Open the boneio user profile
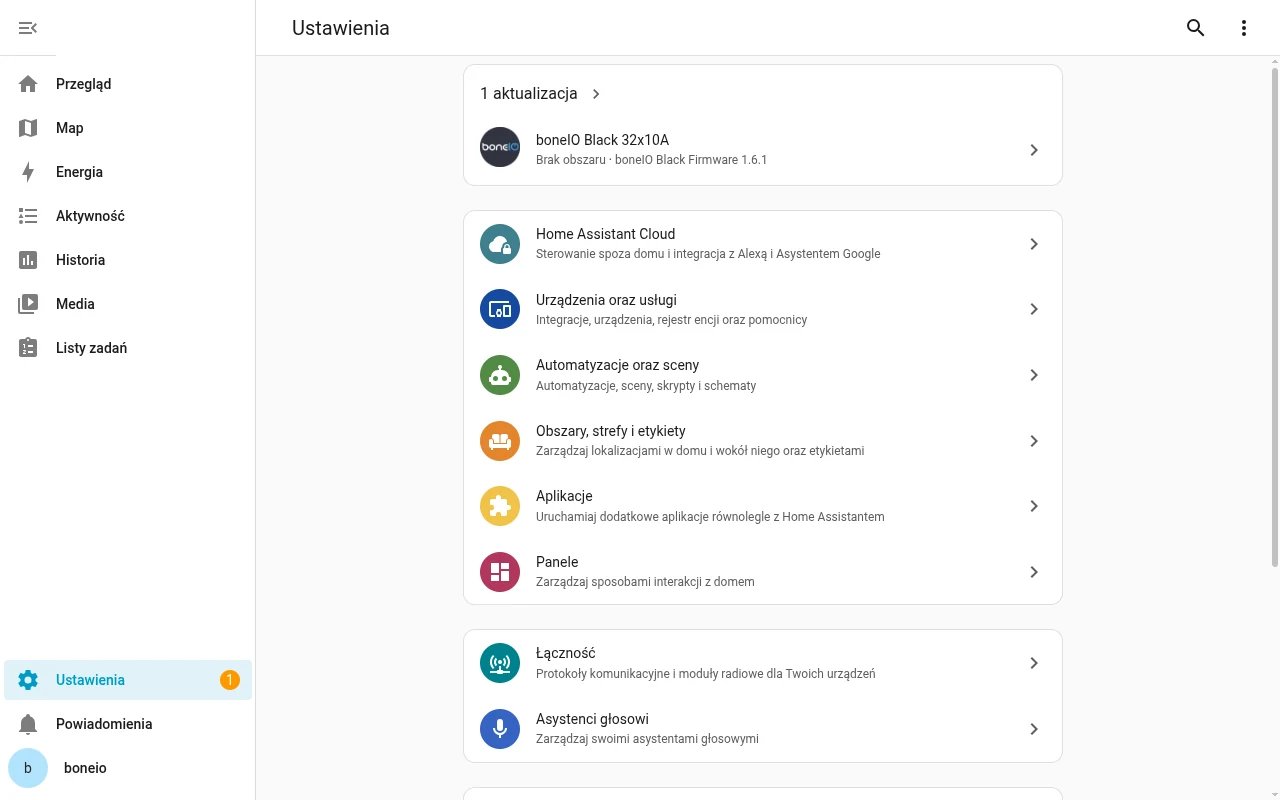1280x800 pixels. coord(128,768)
